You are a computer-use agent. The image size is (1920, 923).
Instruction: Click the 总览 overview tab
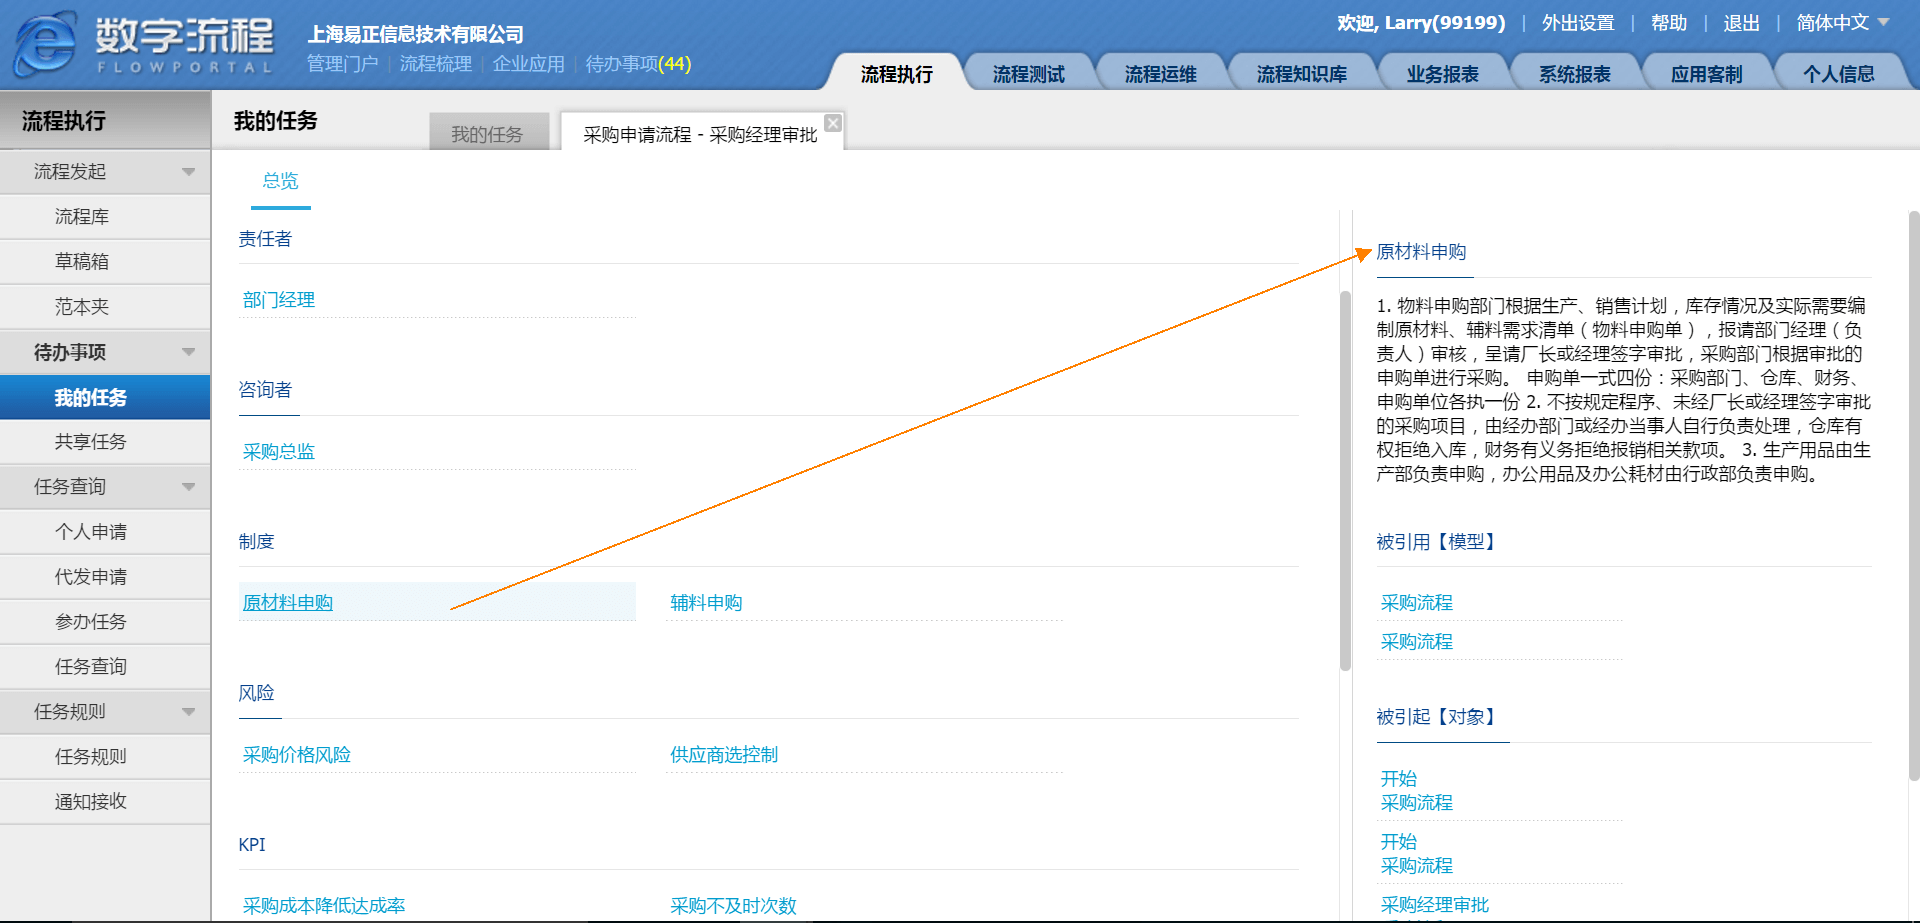click(x=280, y=181)
